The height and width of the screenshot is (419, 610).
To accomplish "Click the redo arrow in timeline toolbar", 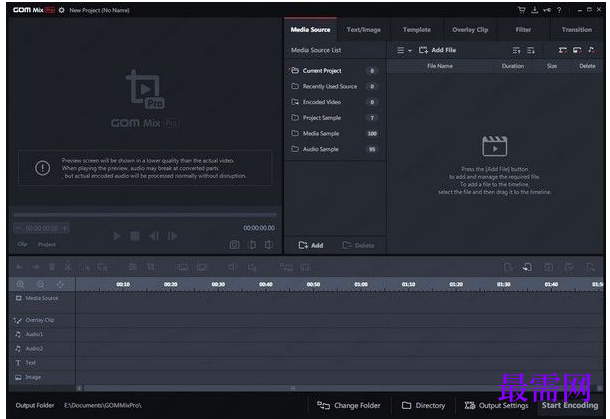I will pos(36,267).
